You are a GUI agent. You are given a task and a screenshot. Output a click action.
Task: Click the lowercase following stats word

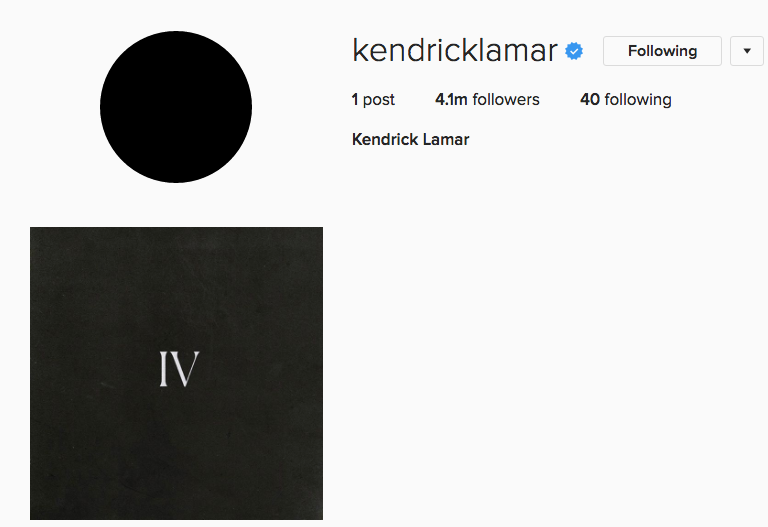coord(638,99)
